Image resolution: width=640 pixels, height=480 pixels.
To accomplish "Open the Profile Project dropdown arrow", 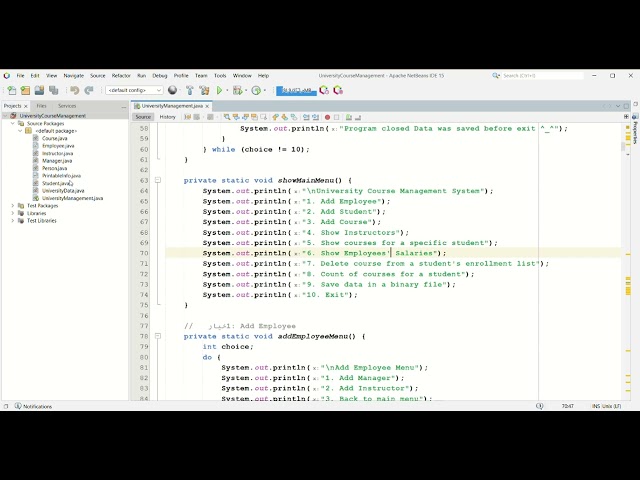I will 264,91.
